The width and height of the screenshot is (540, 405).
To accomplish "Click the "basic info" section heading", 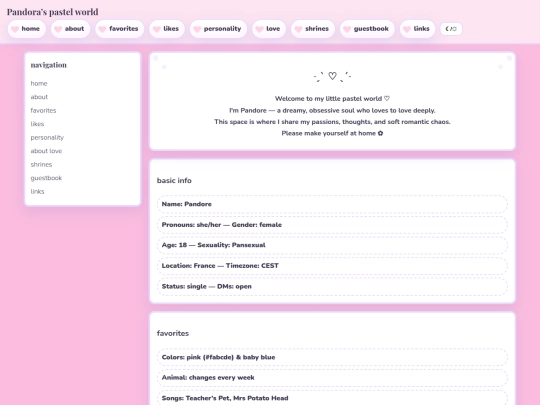I will (x=174, y=180).
